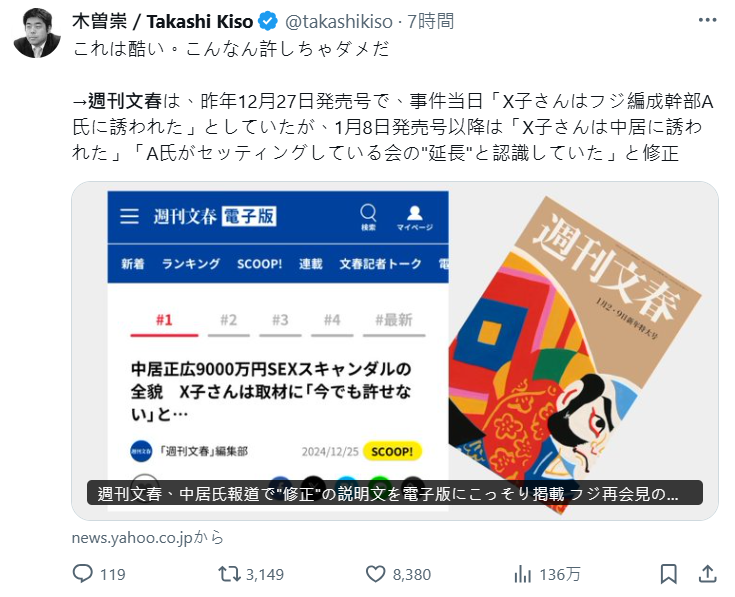
Task: Click the yellow SCOOP! badge
Action: (x=392, y=451)
